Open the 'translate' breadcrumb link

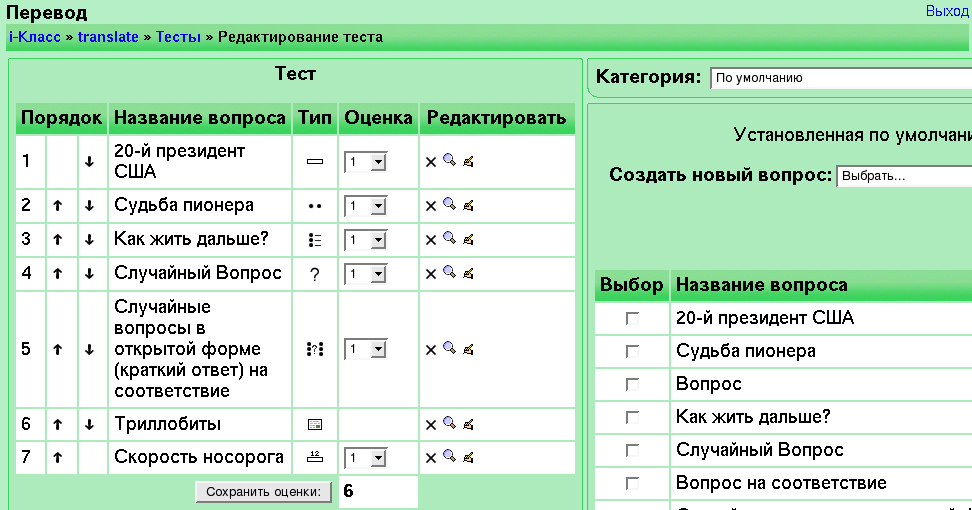(x=108, y=38)
